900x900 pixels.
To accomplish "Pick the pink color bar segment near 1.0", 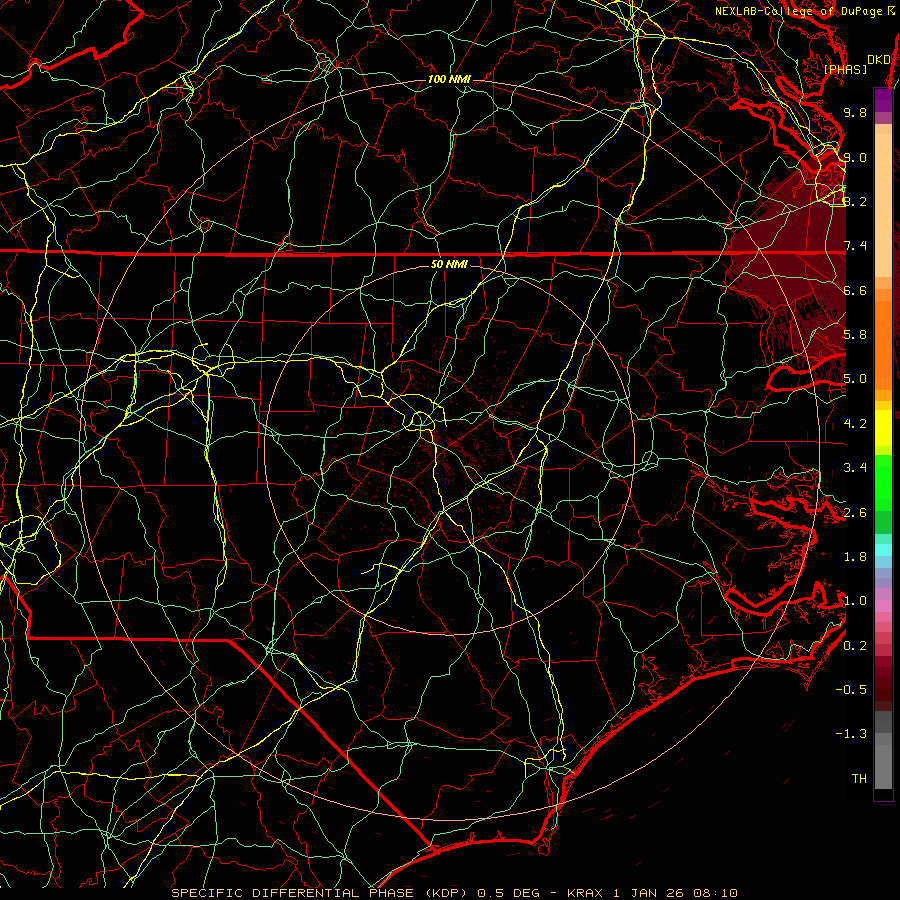I will 883,606.
